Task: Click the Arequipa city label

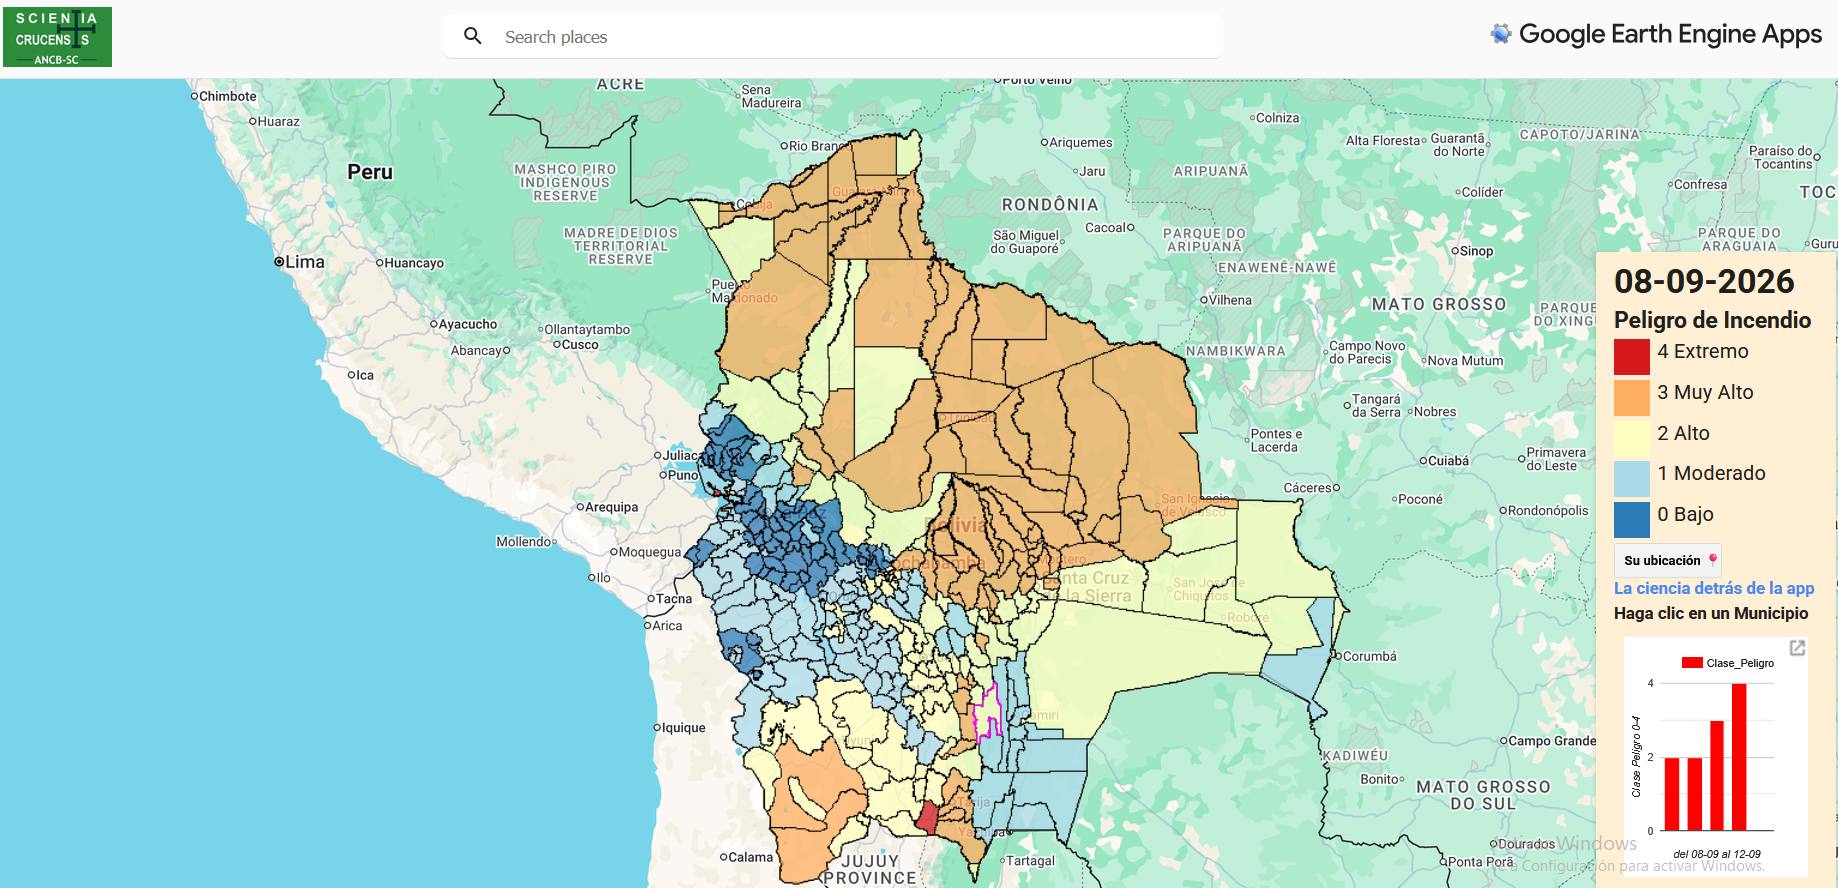Action: (x=611, y=507)
